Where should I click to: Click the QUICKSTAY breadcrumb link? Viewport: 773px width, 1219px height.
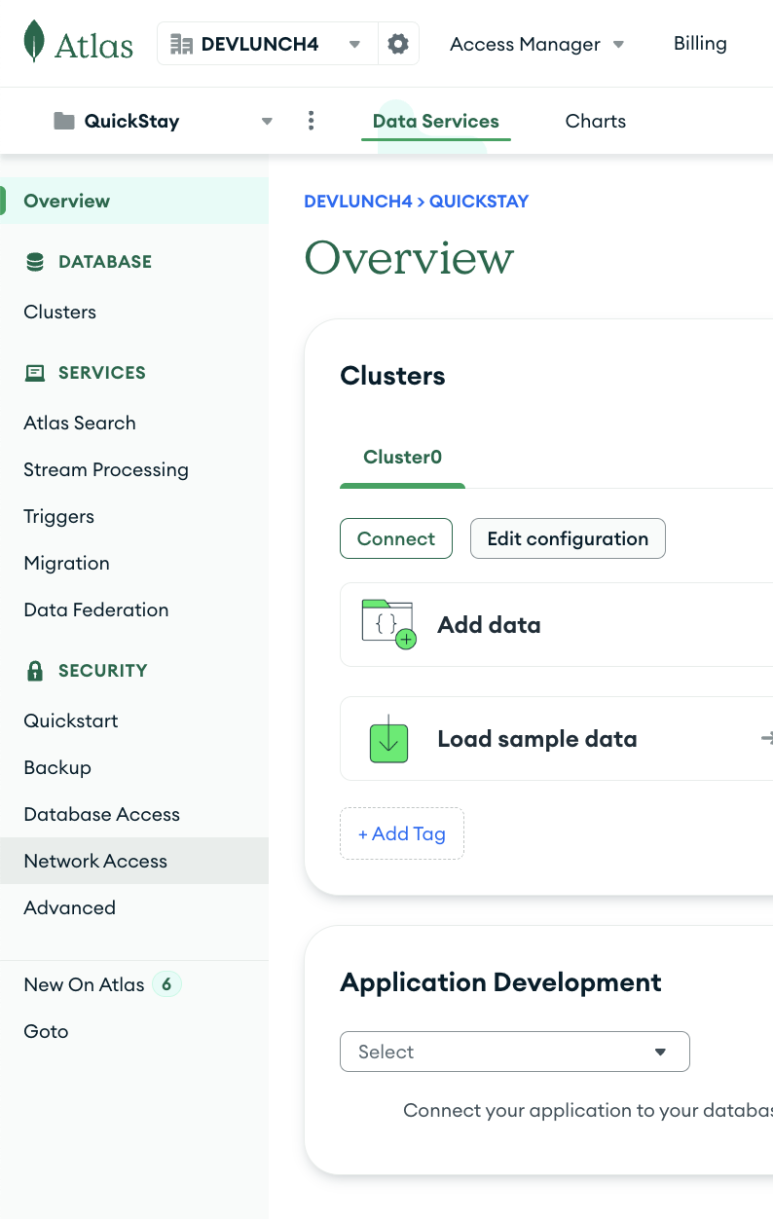pyautogui.click(x=479, y=201)
